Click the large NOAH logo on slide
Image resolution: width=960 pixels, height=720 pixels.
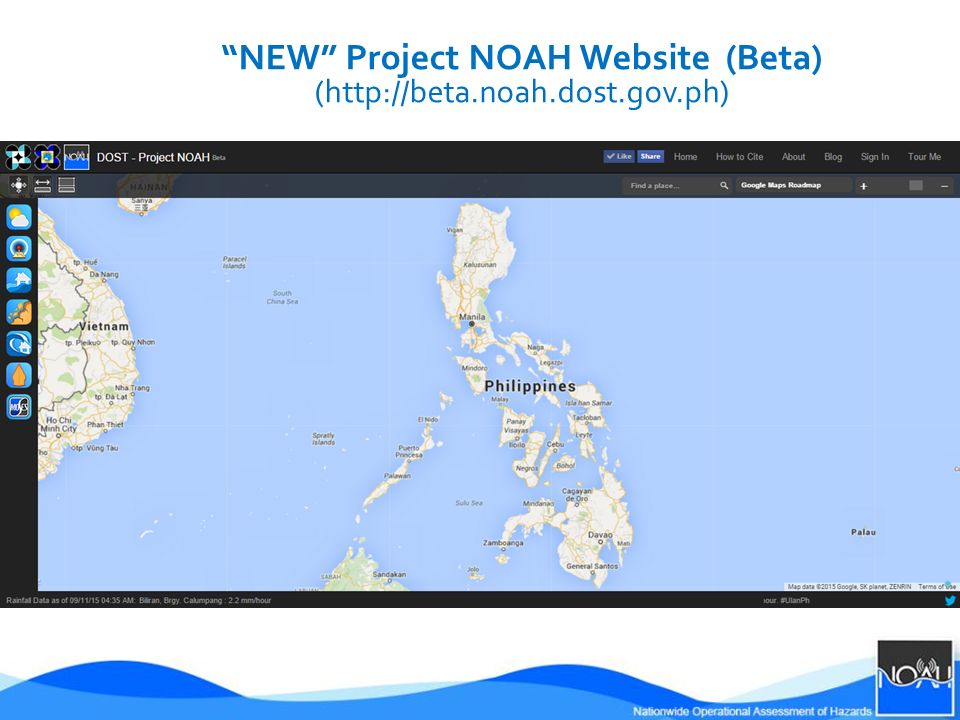(915, 680)
